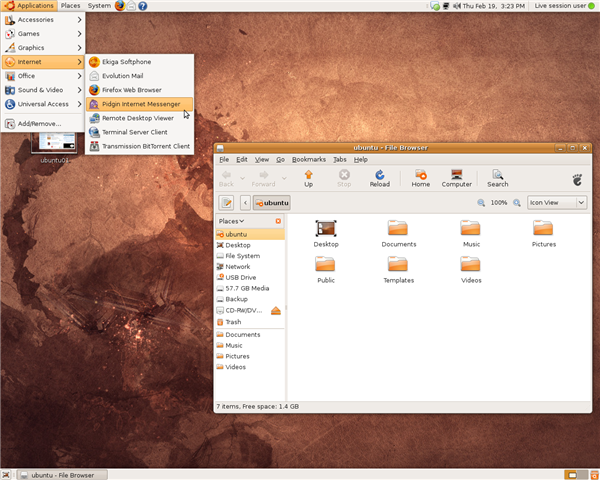Screen dimensions: 600x480
Task: Expand the Graphics submenu
Action: click(43, 48)
